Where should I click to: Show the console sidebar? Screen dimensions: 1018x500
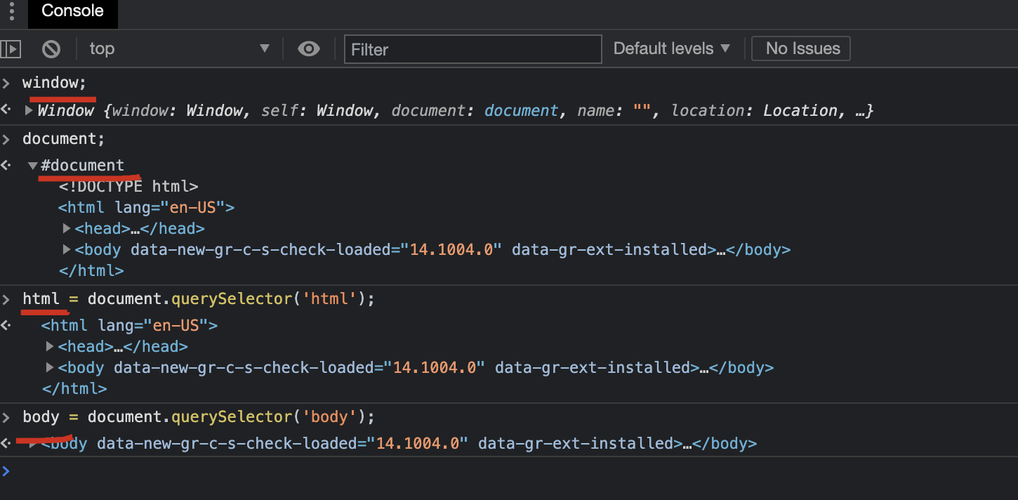tap(10, 49)
